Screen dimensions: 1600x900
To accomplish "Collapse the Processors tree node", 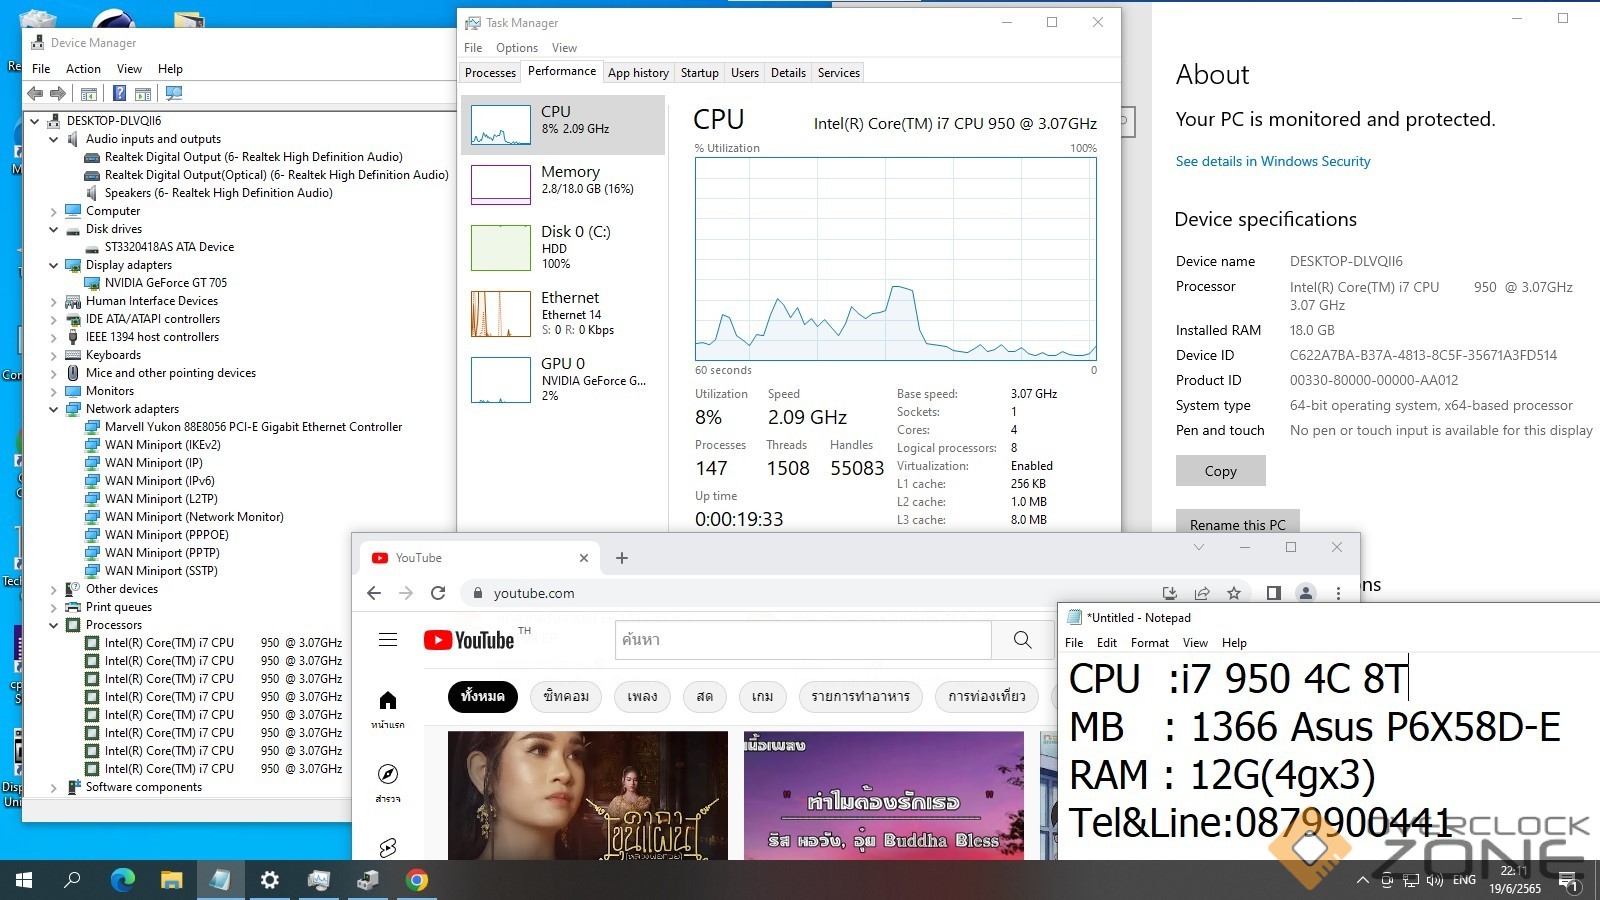I will [54, 625].
